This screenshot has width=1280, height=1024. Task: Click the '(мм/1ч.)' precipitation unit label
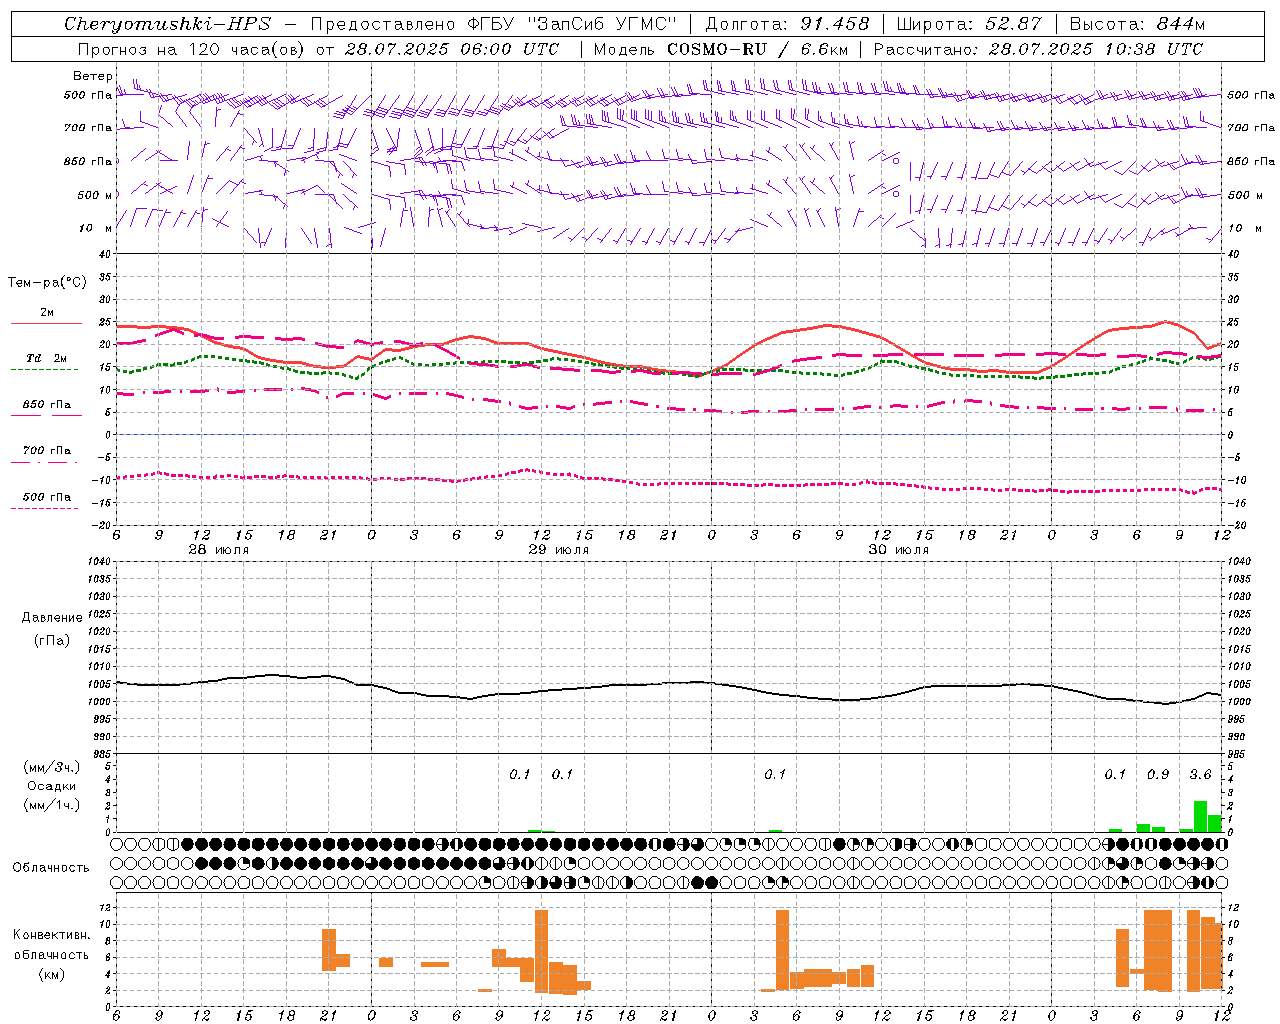coord(52,804)
